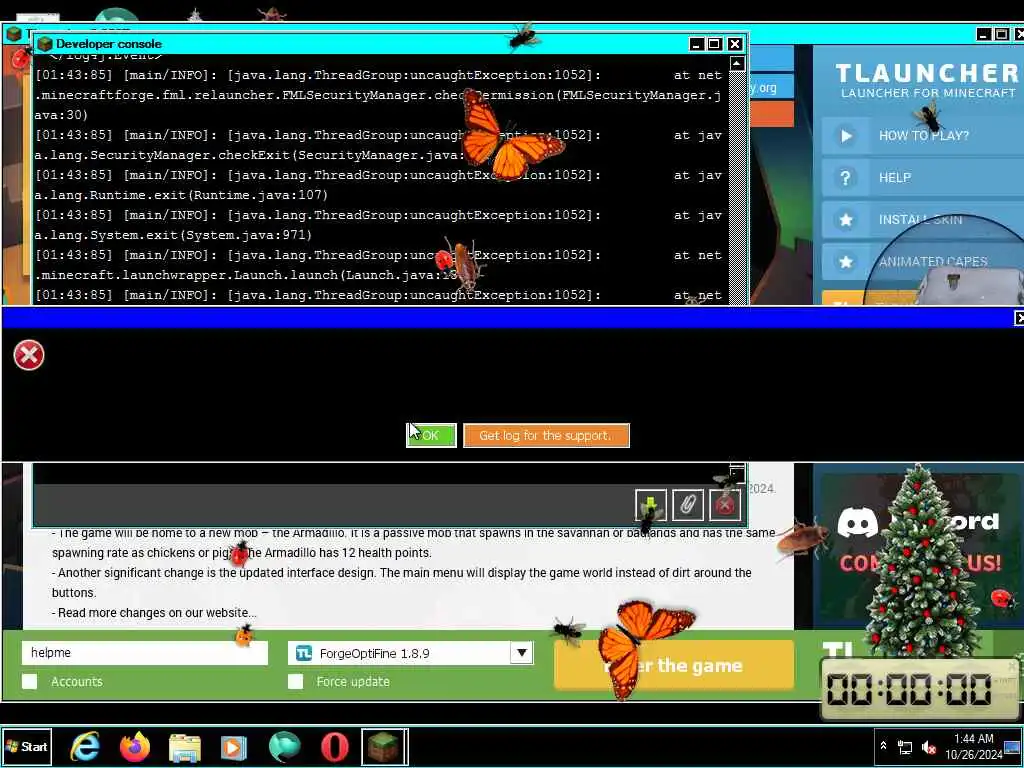The height and width of the screenshot is (768, 1024).
Task: Click the Christmas tree desktop decoration
Action: point(921,562)
